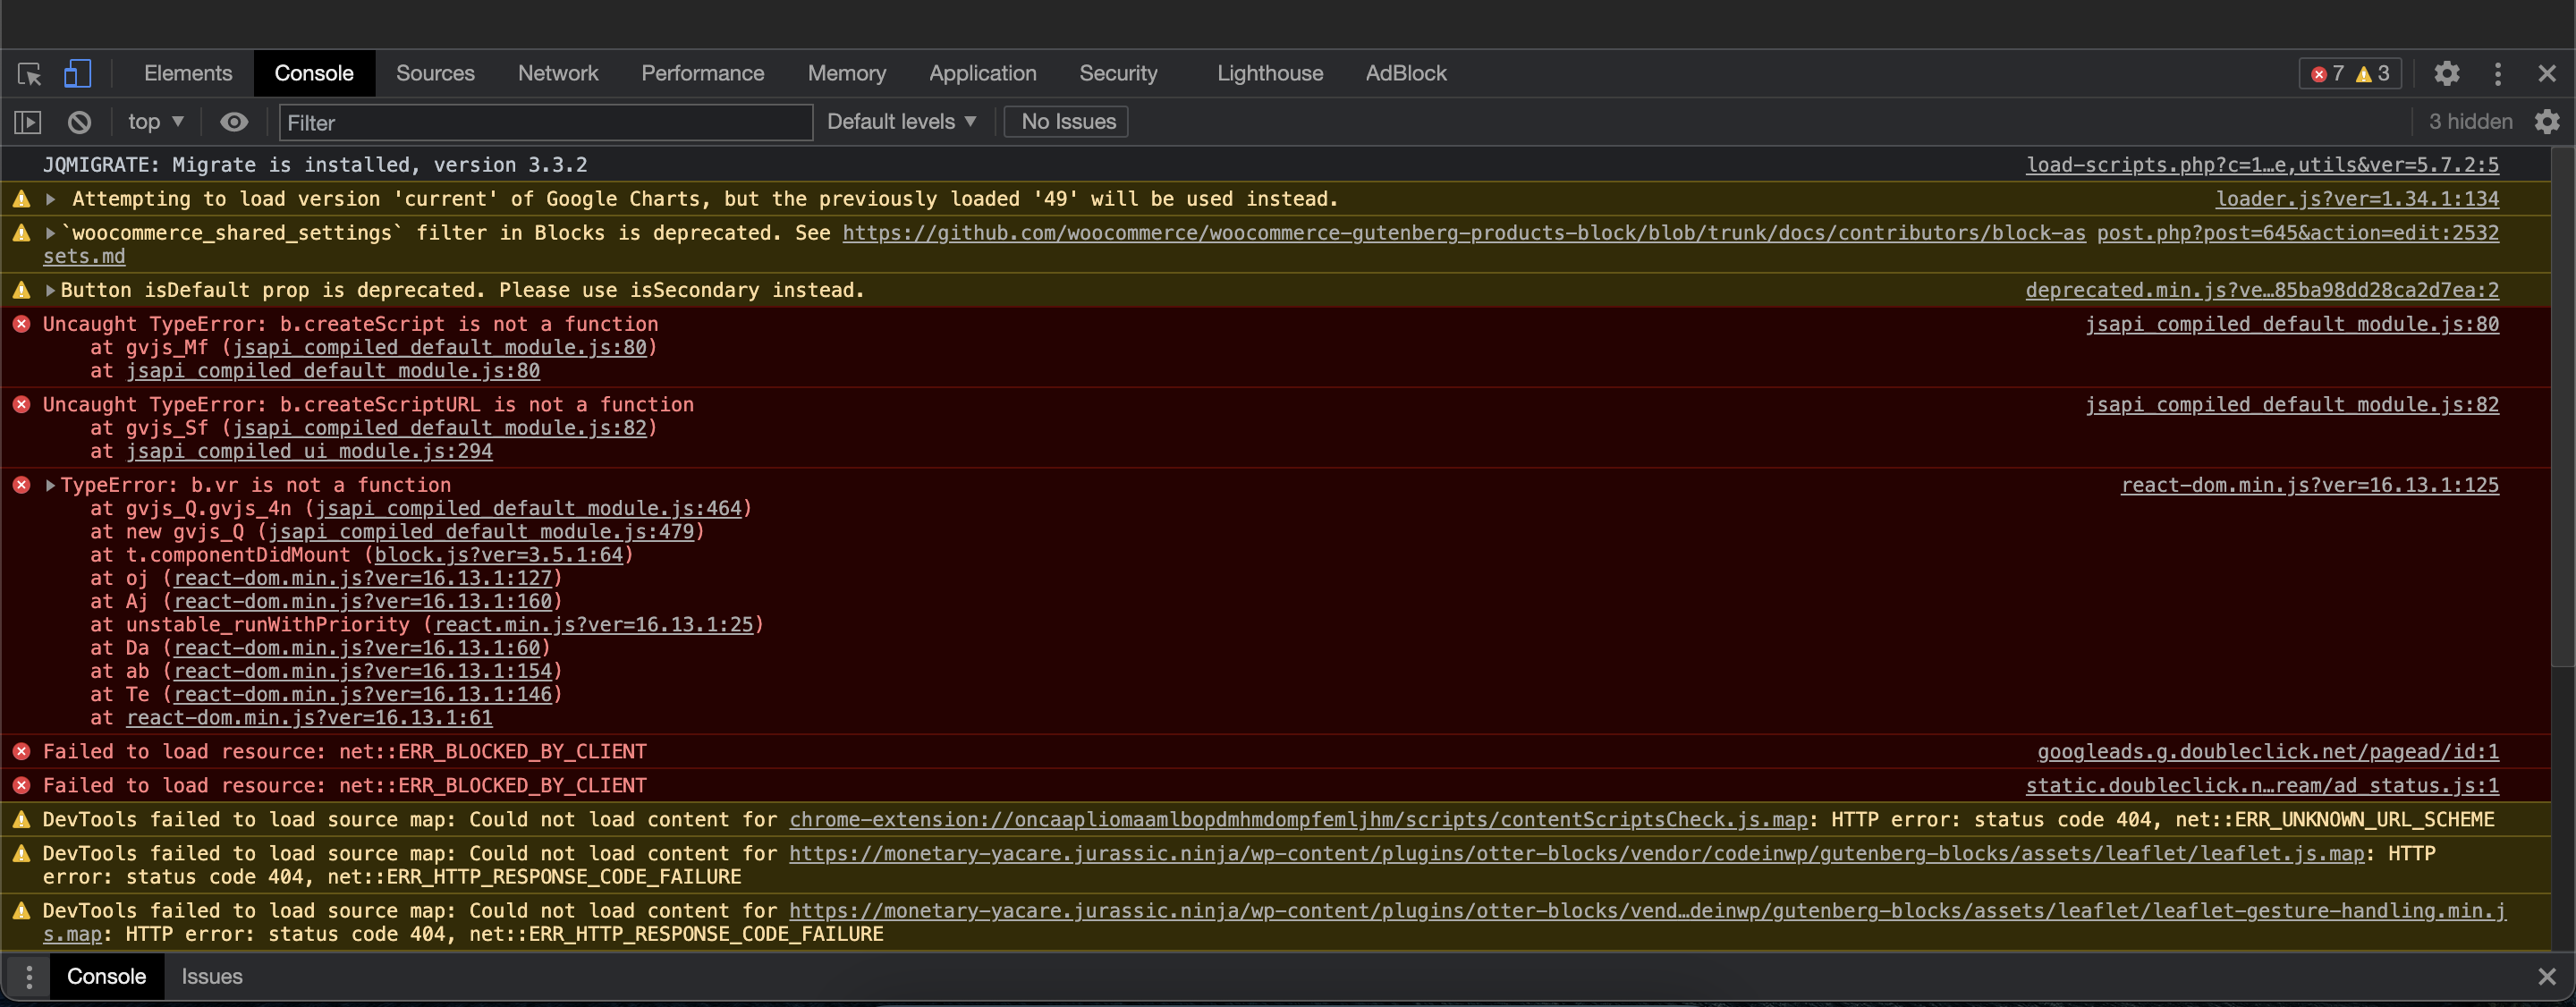Open console sidebar with panel icon
Viewport: 2576px width, 1007px height.
point(28,122)
